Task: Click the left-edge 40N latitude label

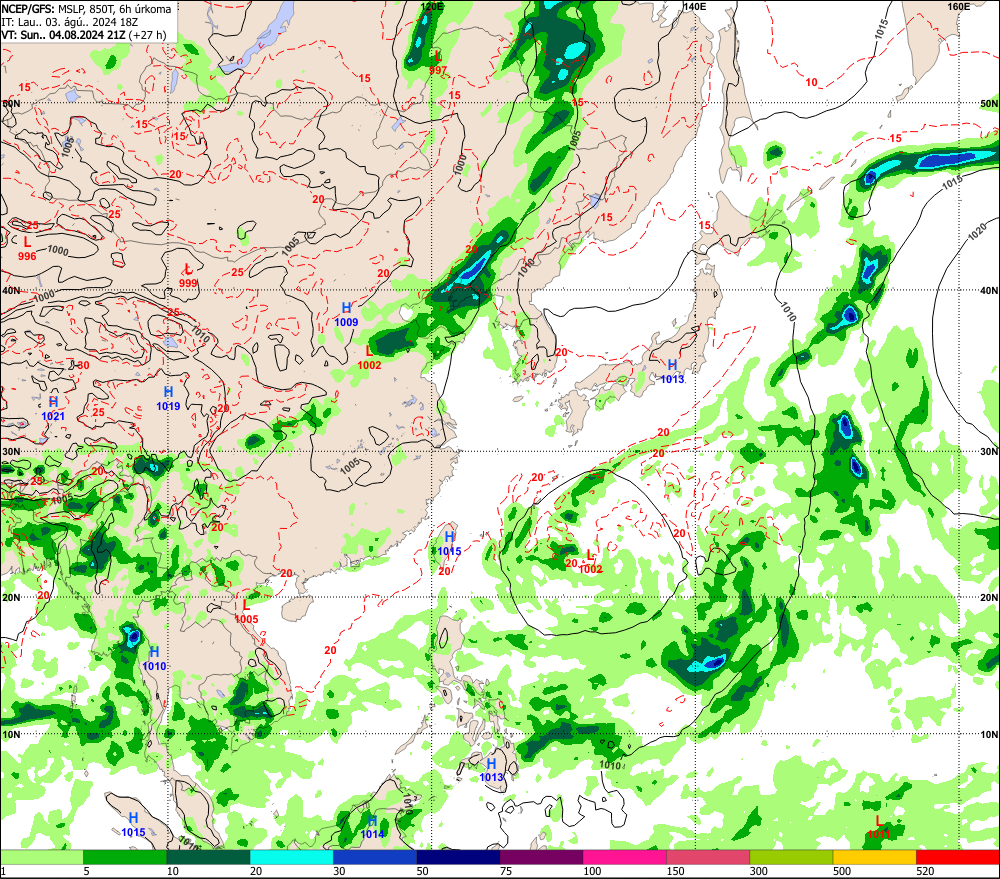Action: (11, 290)
